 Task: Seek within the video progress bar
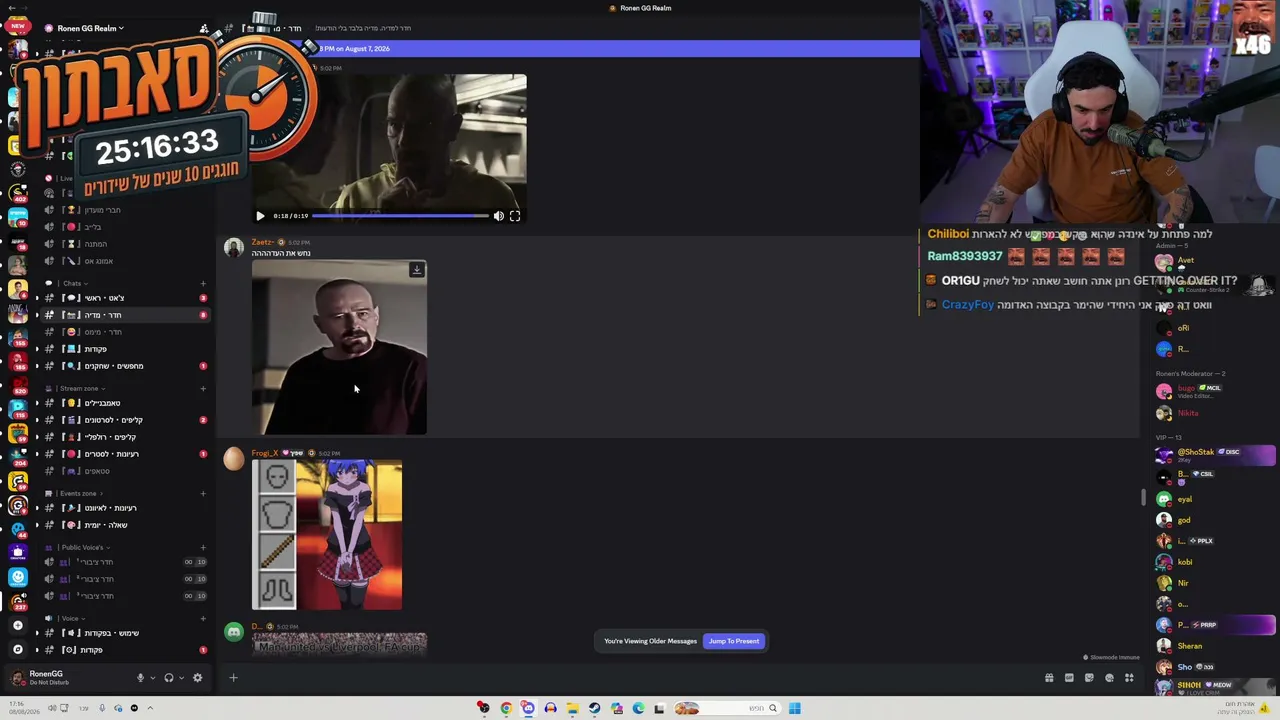click(x=400, y=216)
